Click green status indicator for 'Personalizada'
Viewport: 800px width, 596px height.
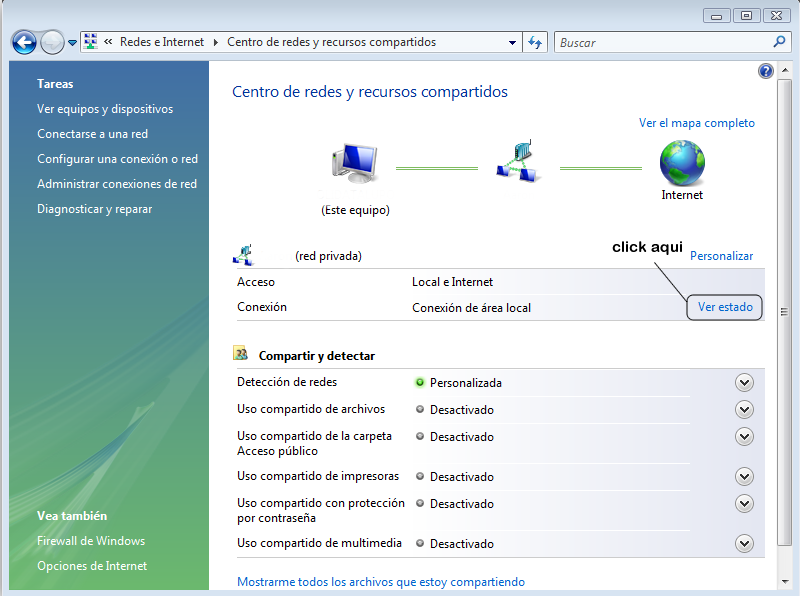419,382
